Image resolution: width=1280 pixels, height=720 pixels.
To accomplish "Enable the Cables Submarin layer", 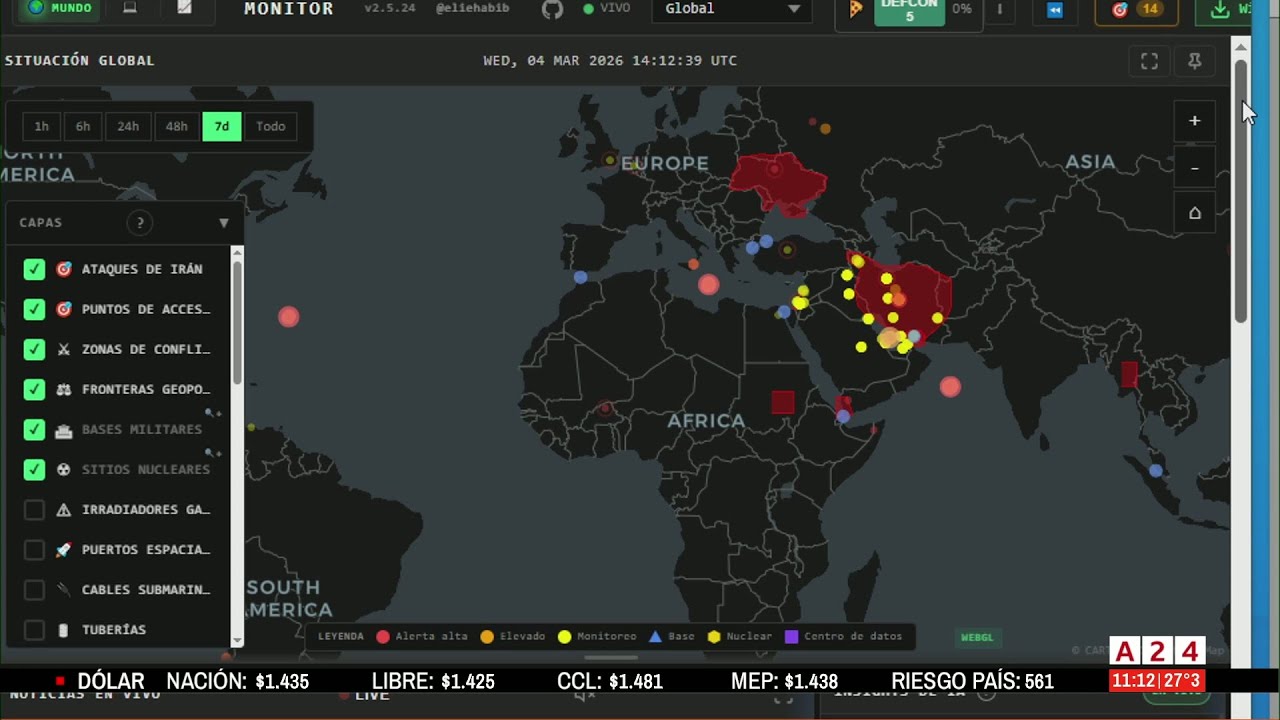I will point(34,590).
